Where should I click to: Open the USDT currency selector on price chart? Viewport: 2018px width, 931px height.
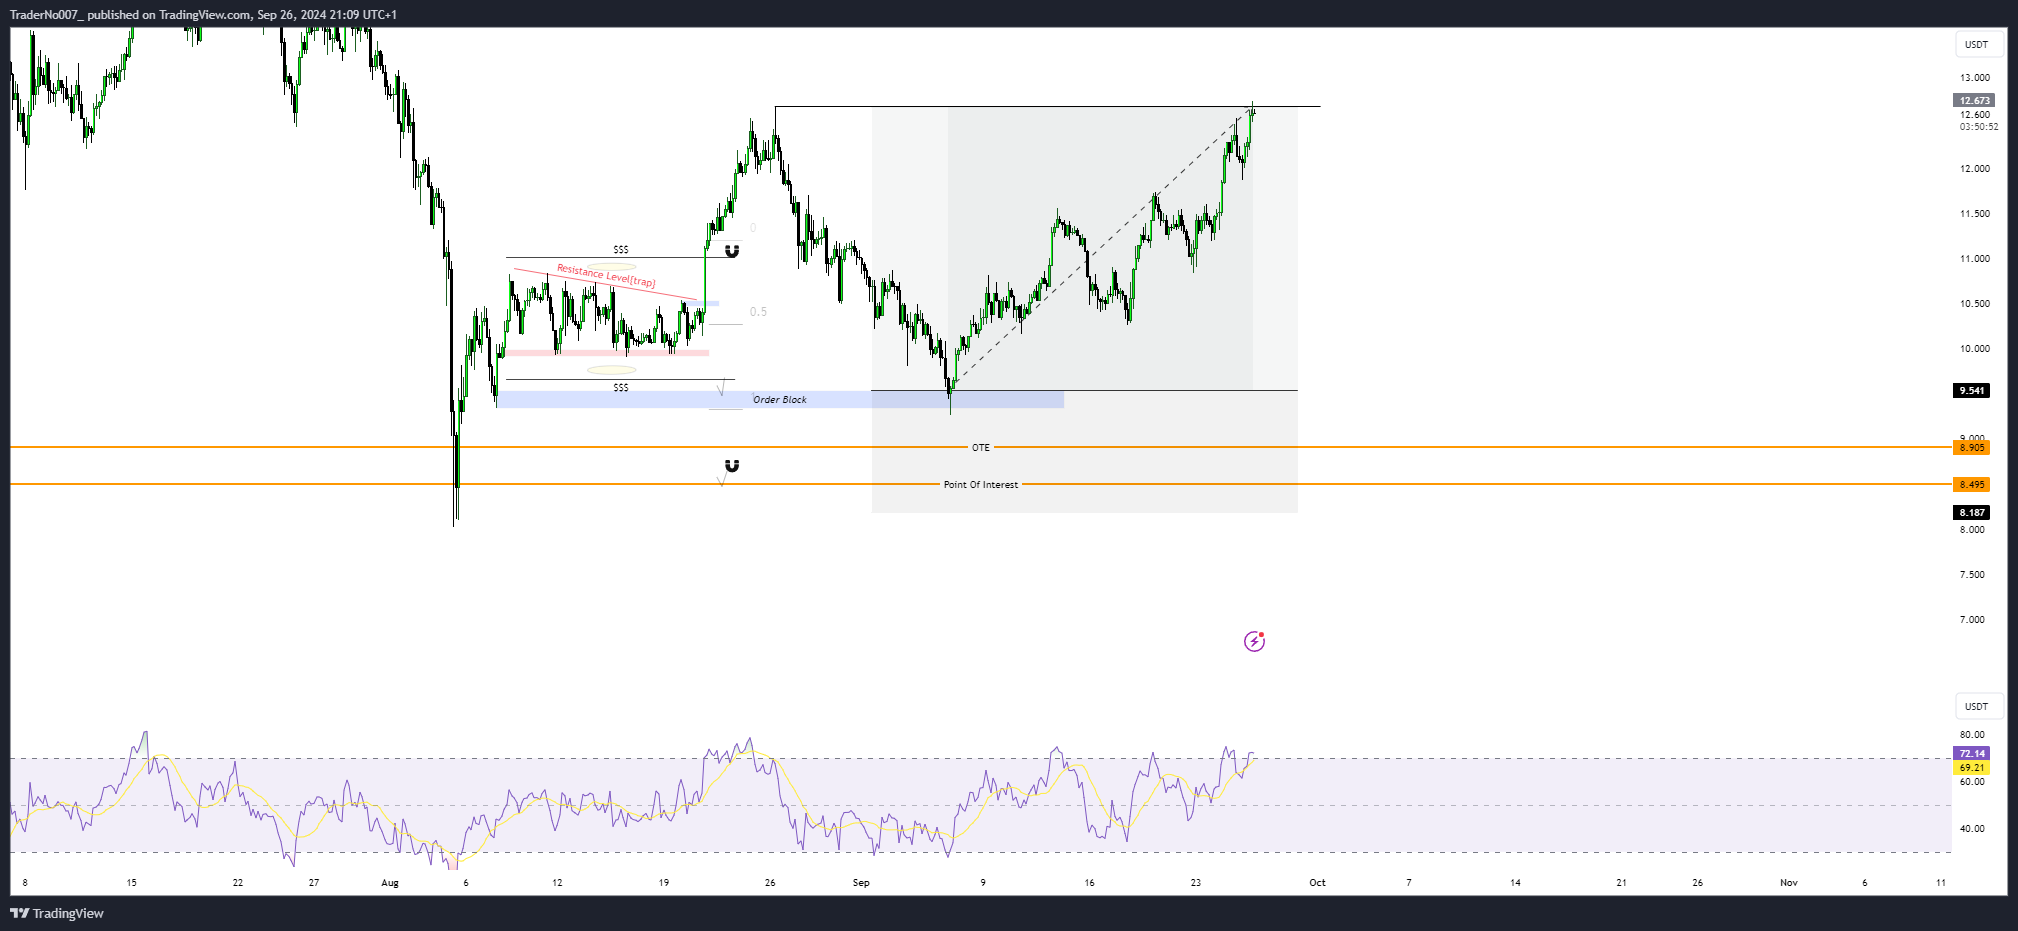click(1977, 44)
